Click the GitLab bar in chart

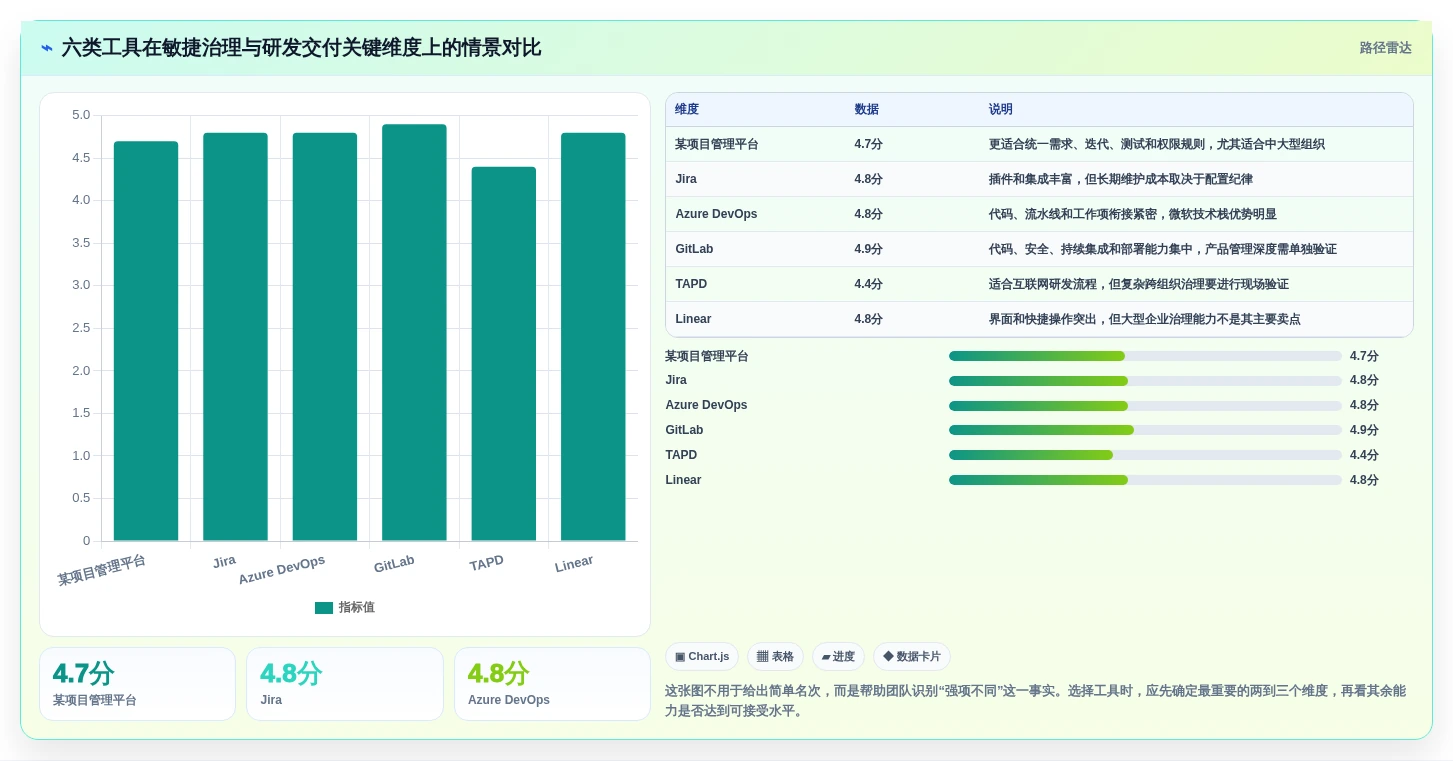click(x=414, y=333)
